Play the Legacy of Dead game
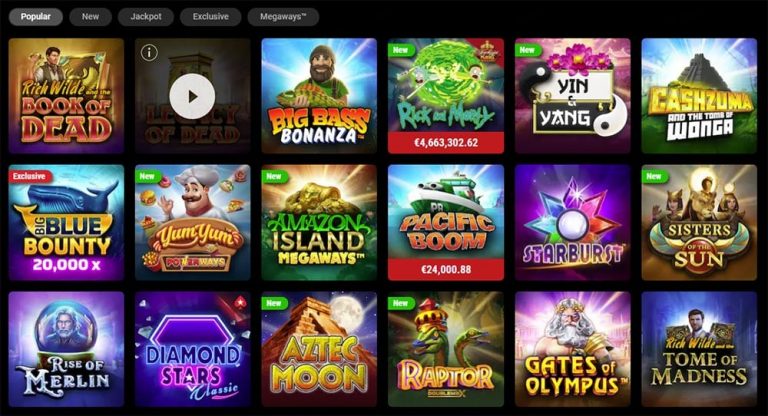Image resolution: width=768 pixels, height=416 pixels. coord(192,96)
